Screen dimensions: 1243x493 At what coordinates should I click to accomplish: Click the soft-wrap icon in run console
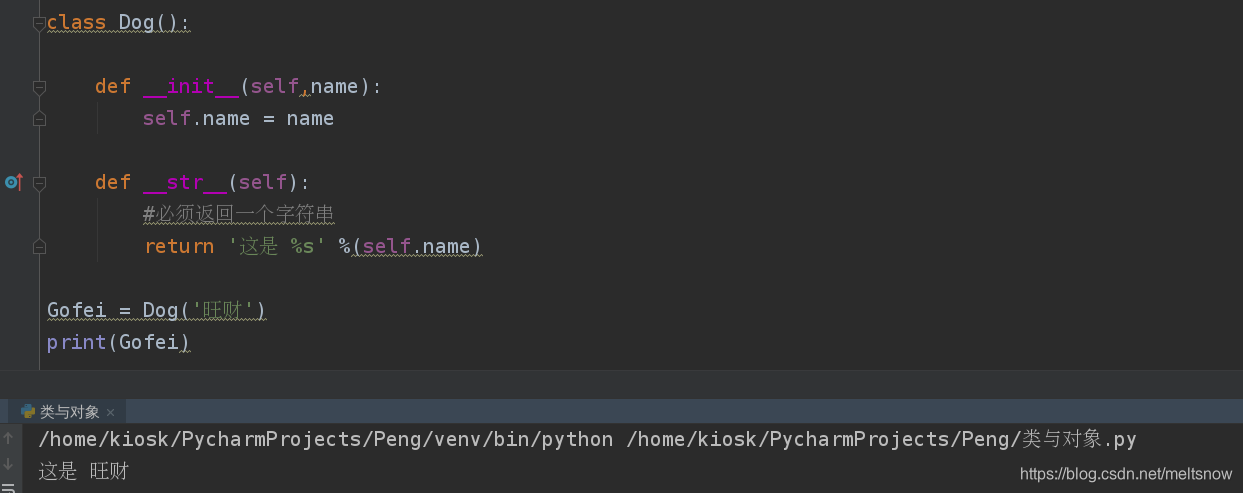tap(9, 487)
